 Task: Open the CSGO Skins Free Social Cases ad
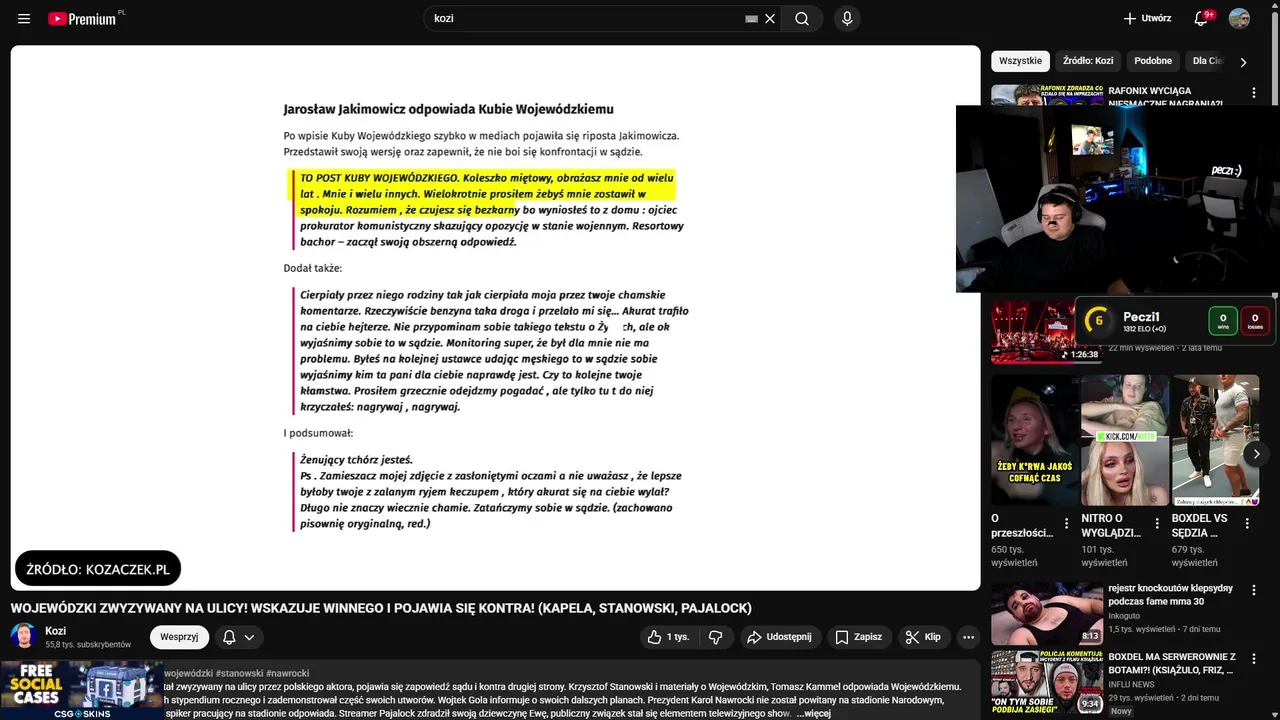tap(82, 690)
